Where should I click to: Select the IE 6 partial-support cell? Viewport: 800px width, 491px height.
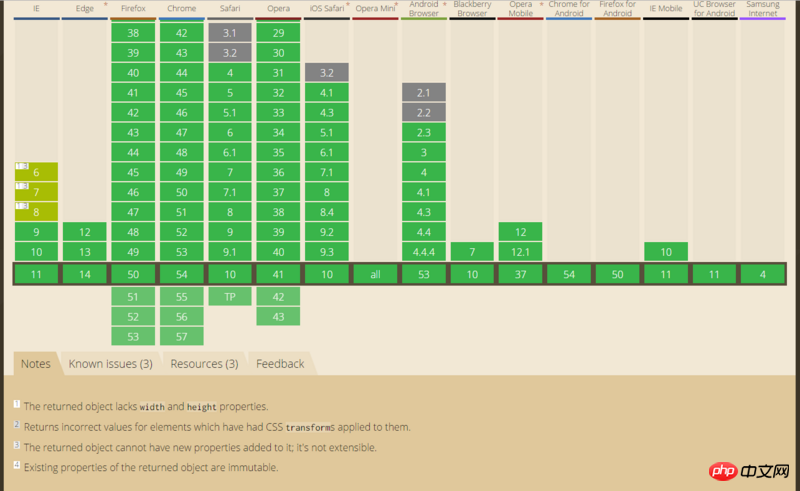point(36,172)
